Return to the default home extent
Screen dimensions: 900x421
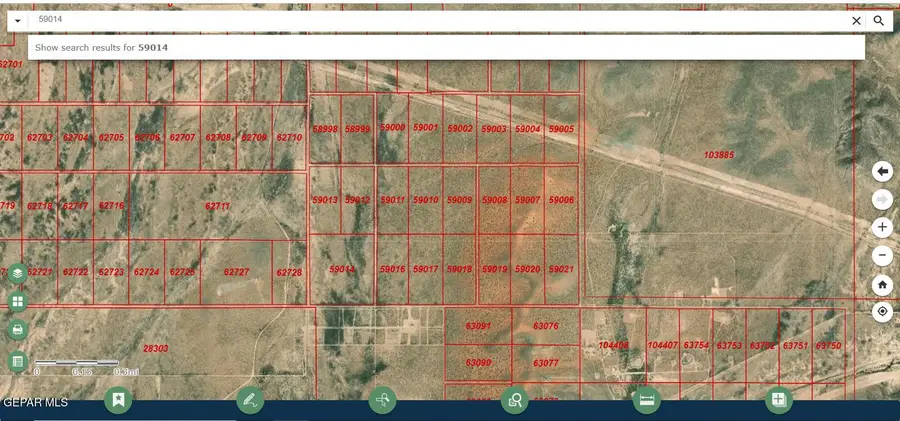[882, 284]
